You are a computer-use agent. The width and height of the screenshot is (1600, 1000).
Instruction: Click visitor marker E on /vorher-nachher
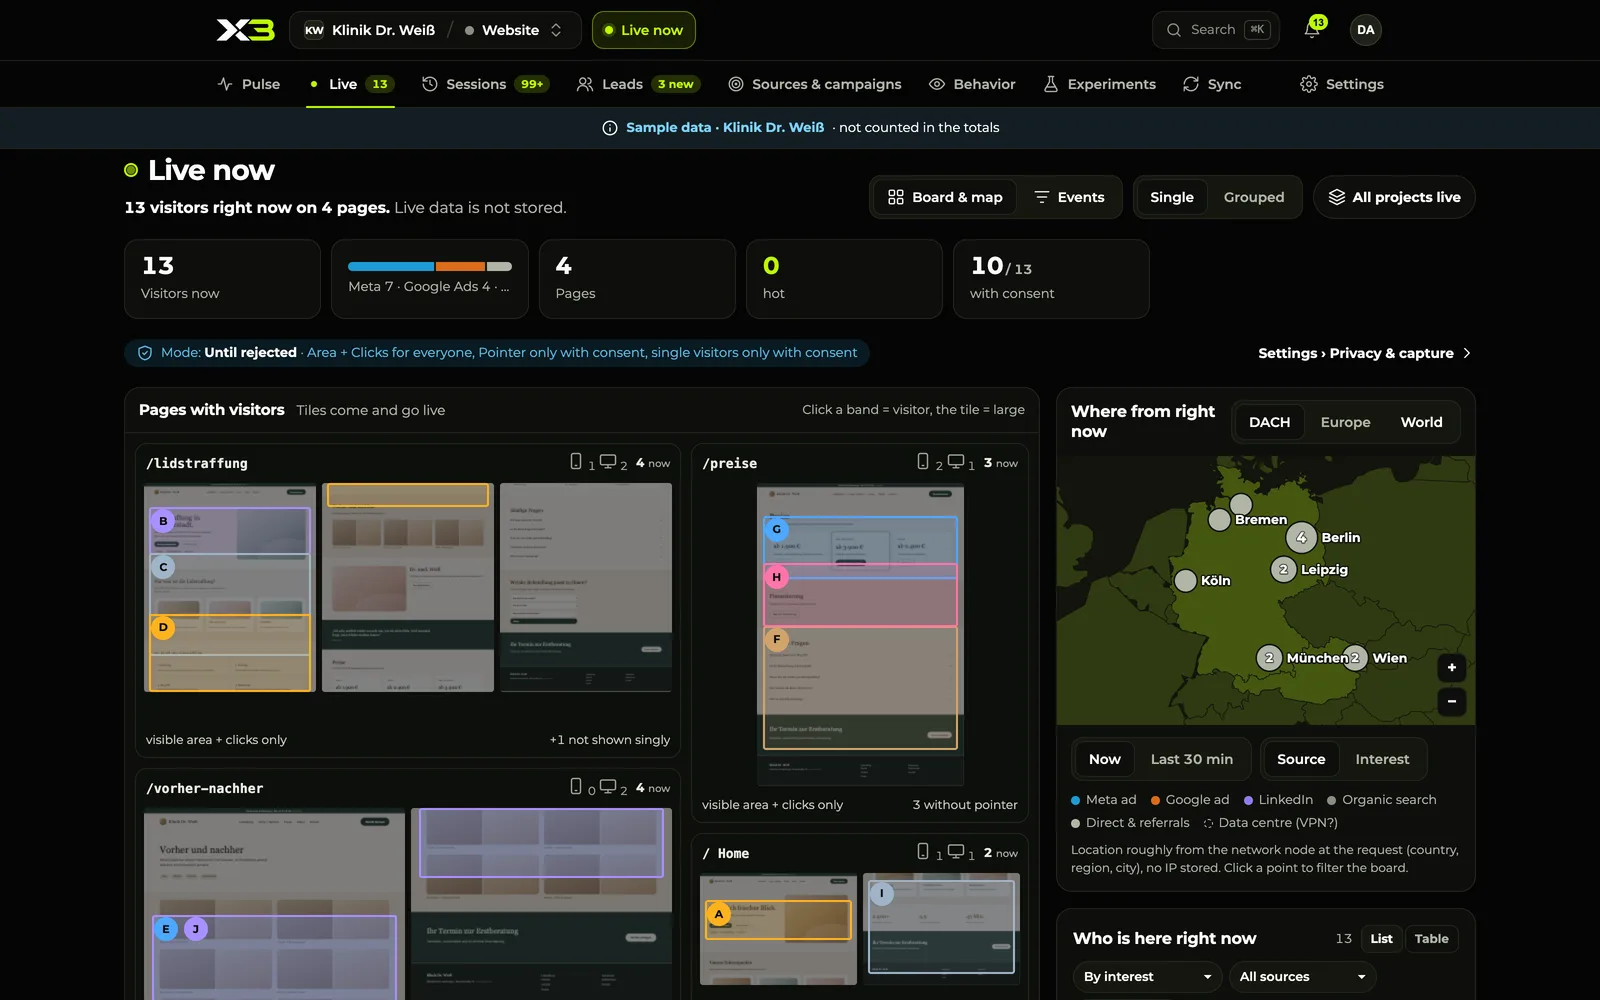pyautogui.click(x=166, y=929)
